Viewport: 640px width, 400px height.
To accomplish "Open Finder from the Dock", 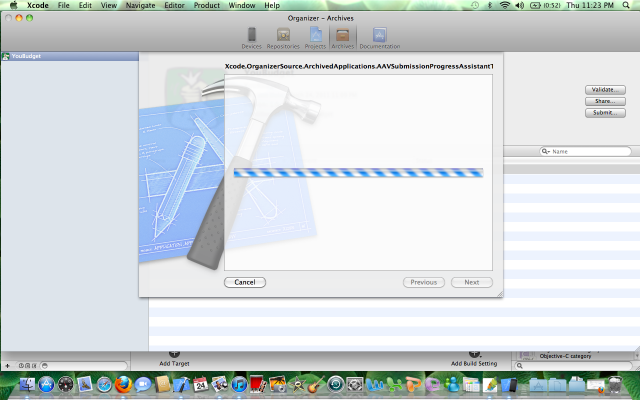I will [x=27, y=384].
